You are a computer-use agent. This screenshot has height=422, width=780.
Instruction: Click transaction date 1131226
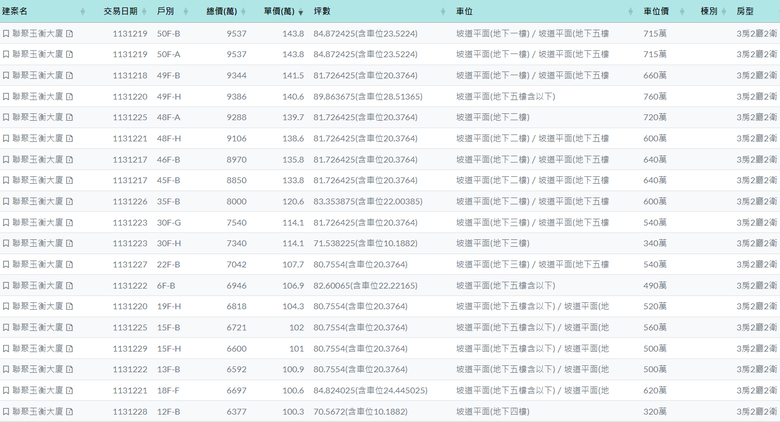130,202
